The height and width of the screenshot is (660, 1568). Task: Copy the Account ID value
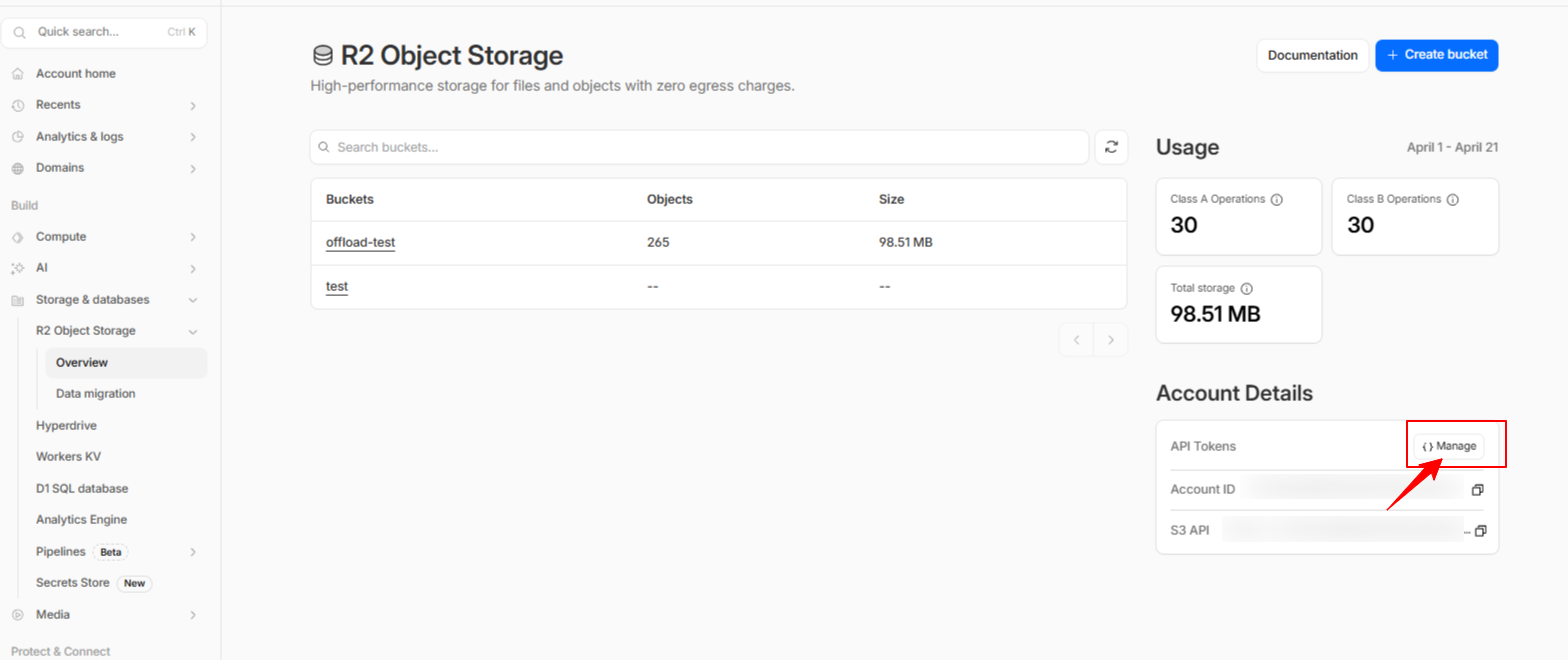[1477, 490]
